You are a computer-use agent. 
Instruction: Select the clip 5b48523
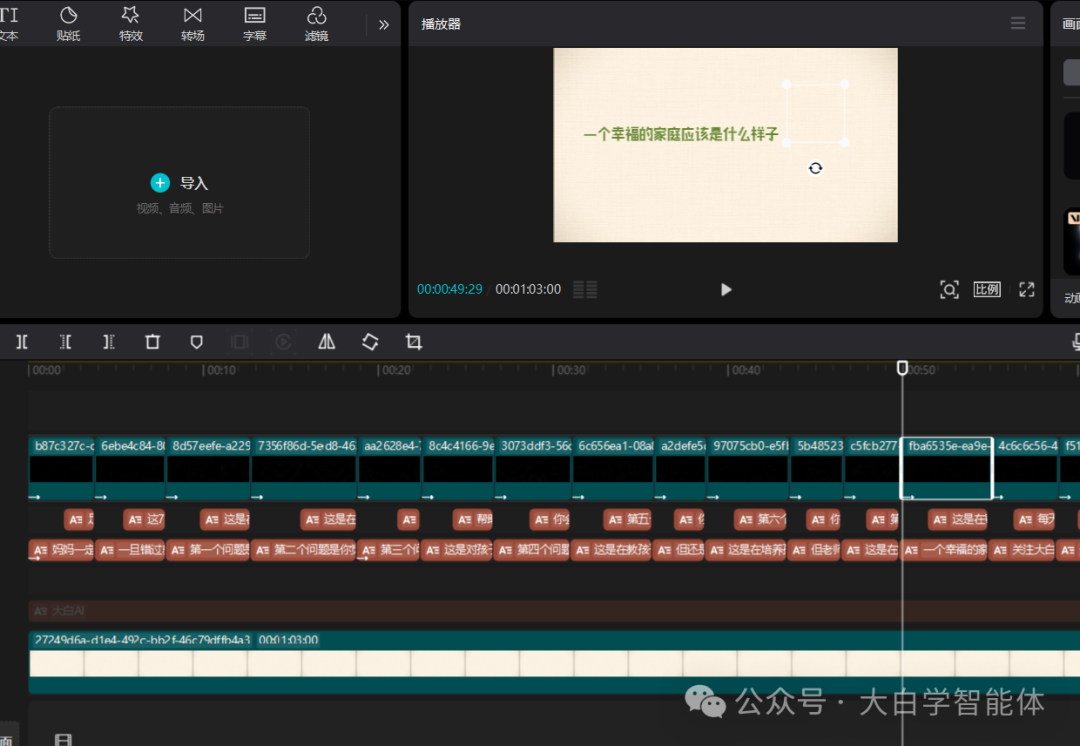click(x=818, y=468)
